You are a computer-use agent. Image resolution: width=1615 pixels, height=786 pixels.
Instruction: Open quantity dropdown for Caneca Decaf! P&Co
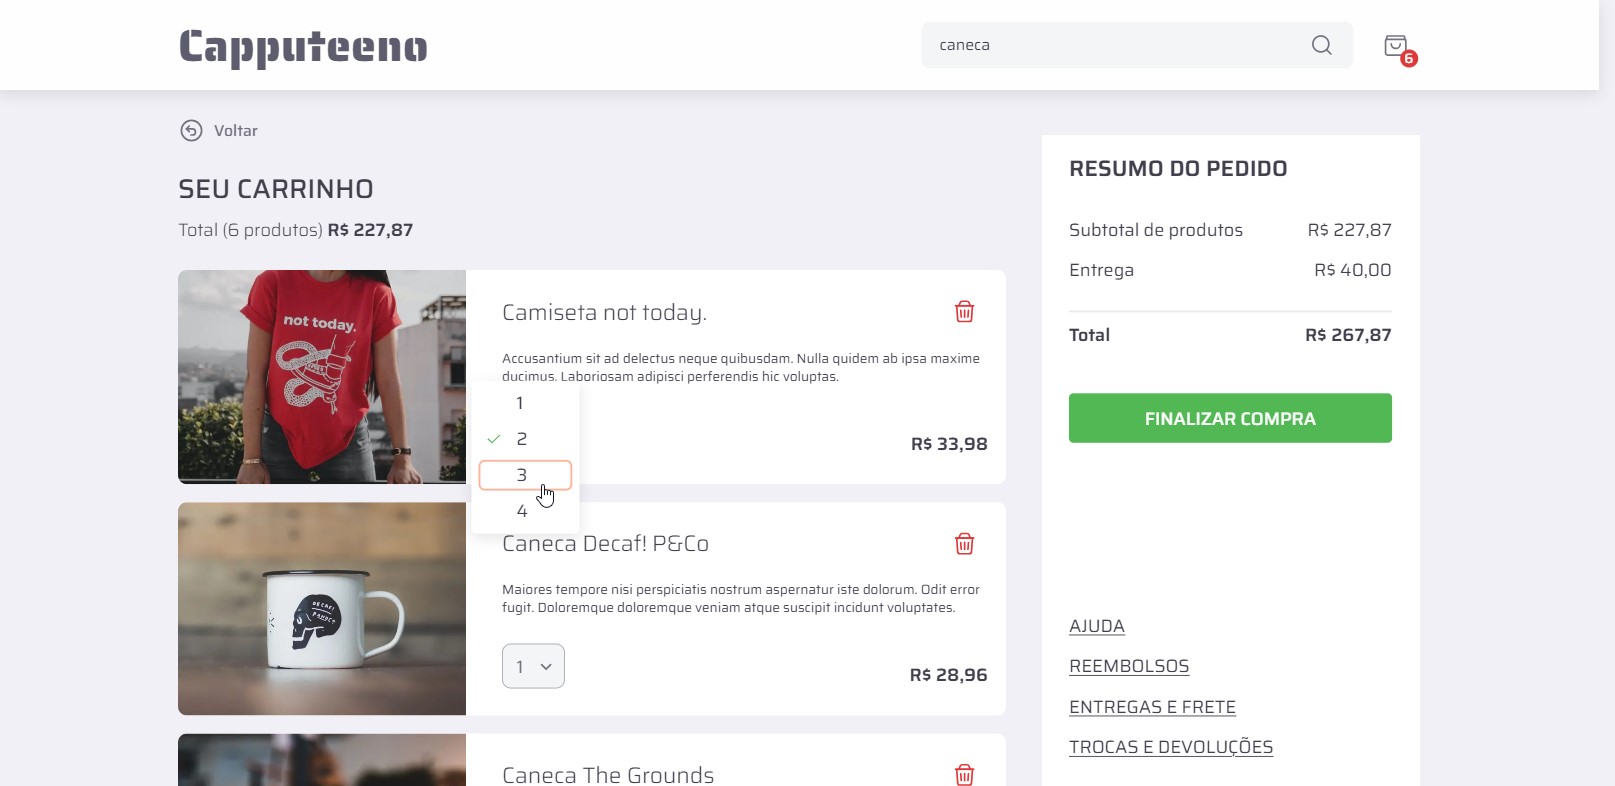533,666
